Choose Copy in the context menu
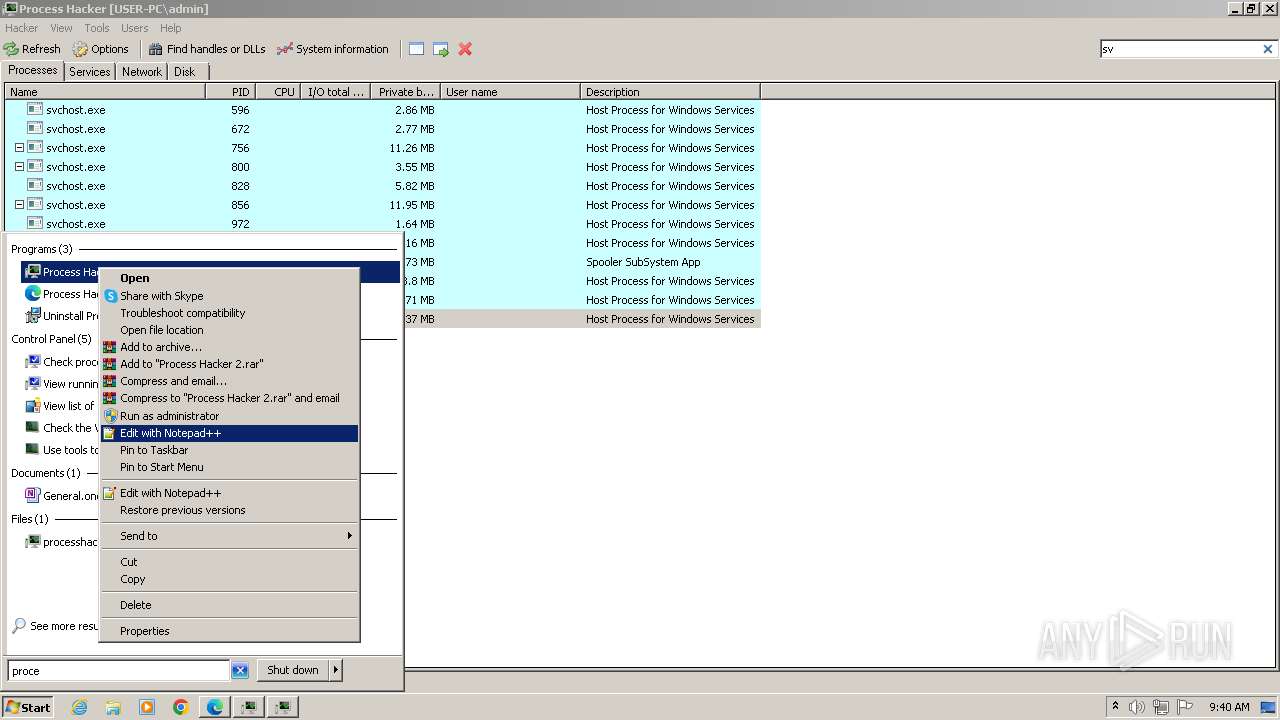This screenshot has height=720, width=1280. click(229, 579)
